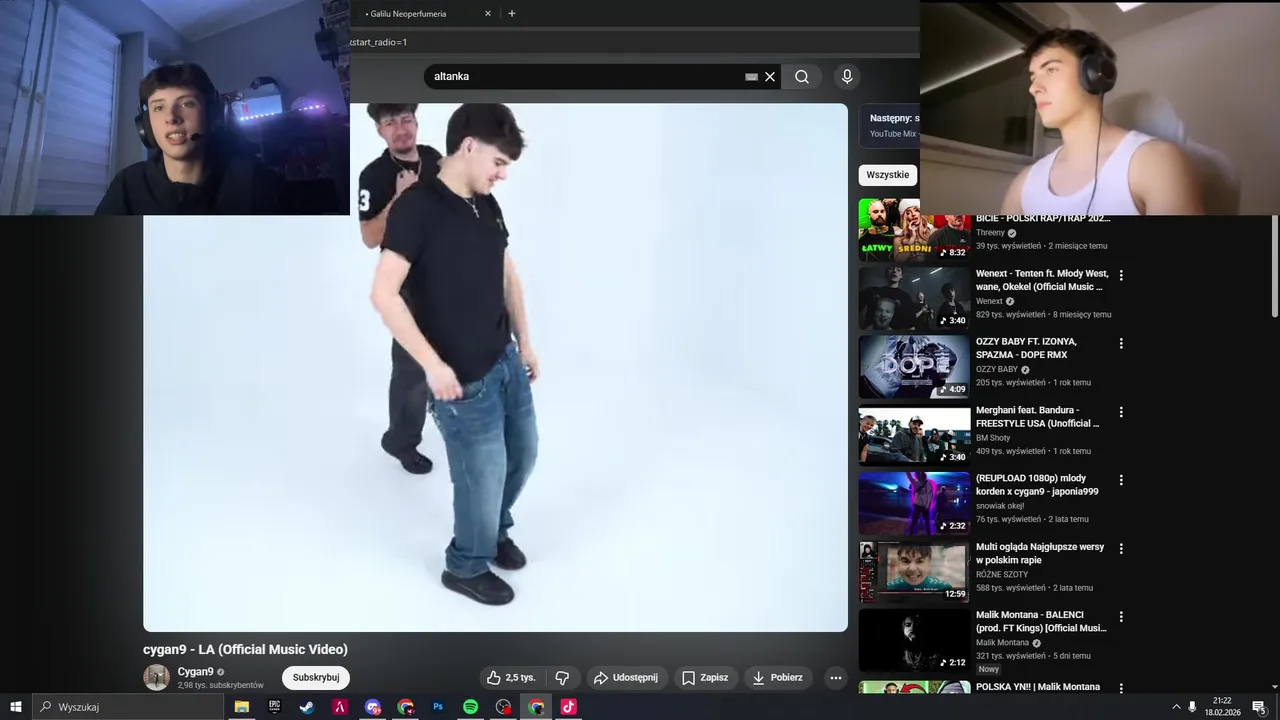The height and width of the screenshot is (720, 1280).
Task: Dislike the video with the thumbs-down icon
Action: (562, 678)
